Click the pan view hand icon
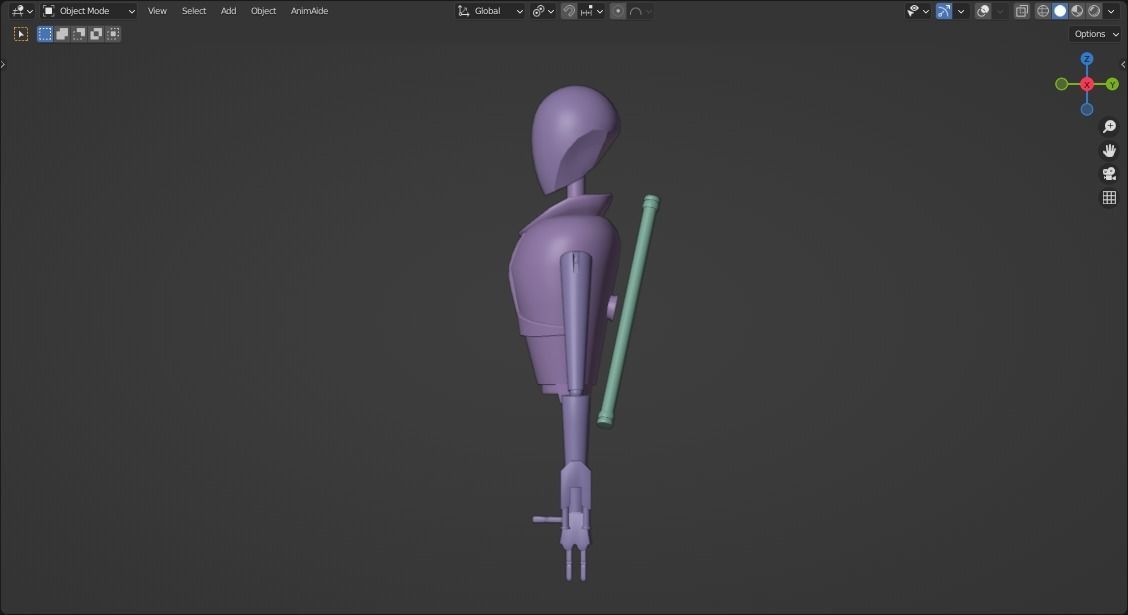This screenshot has height=615, width=1128. coord(1109,150)
